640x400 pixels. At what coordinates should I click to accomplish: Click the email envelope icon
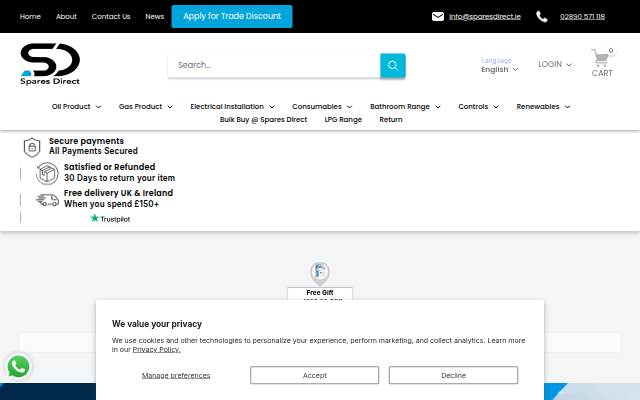[x=438, y=17]
